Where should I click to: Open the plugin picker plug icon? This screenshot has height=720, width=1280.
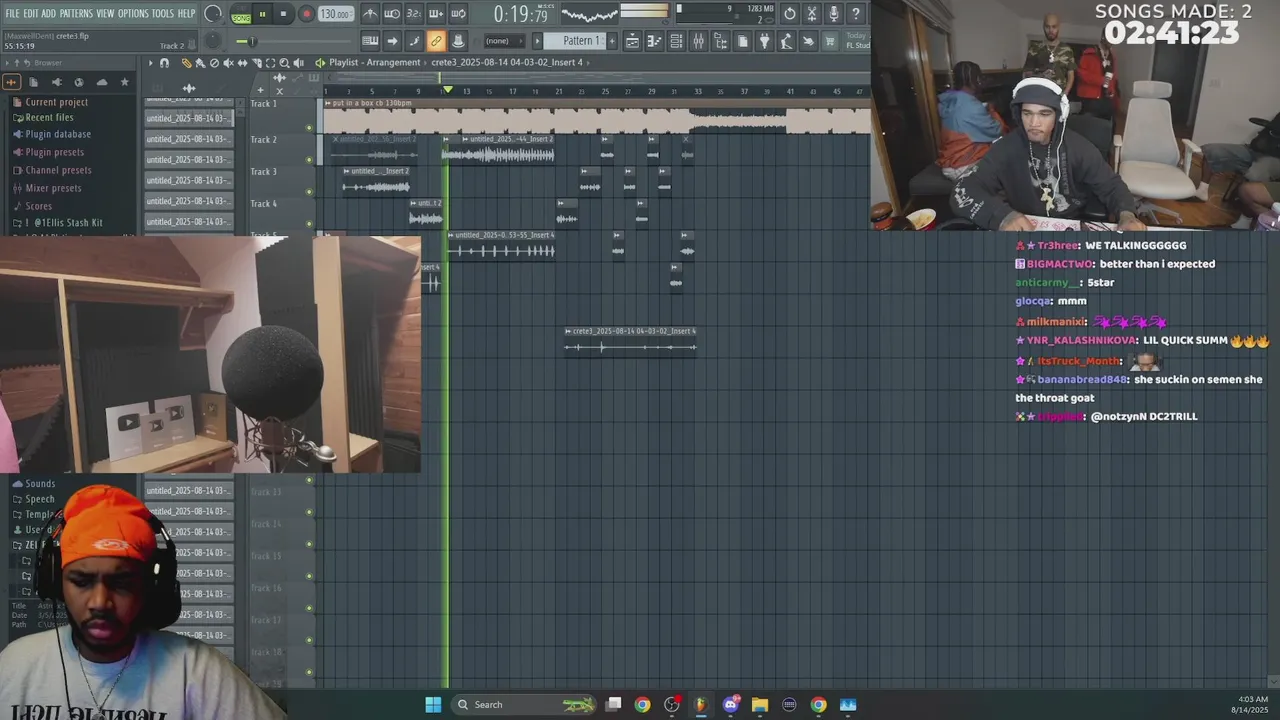click(x=764, y=41)
